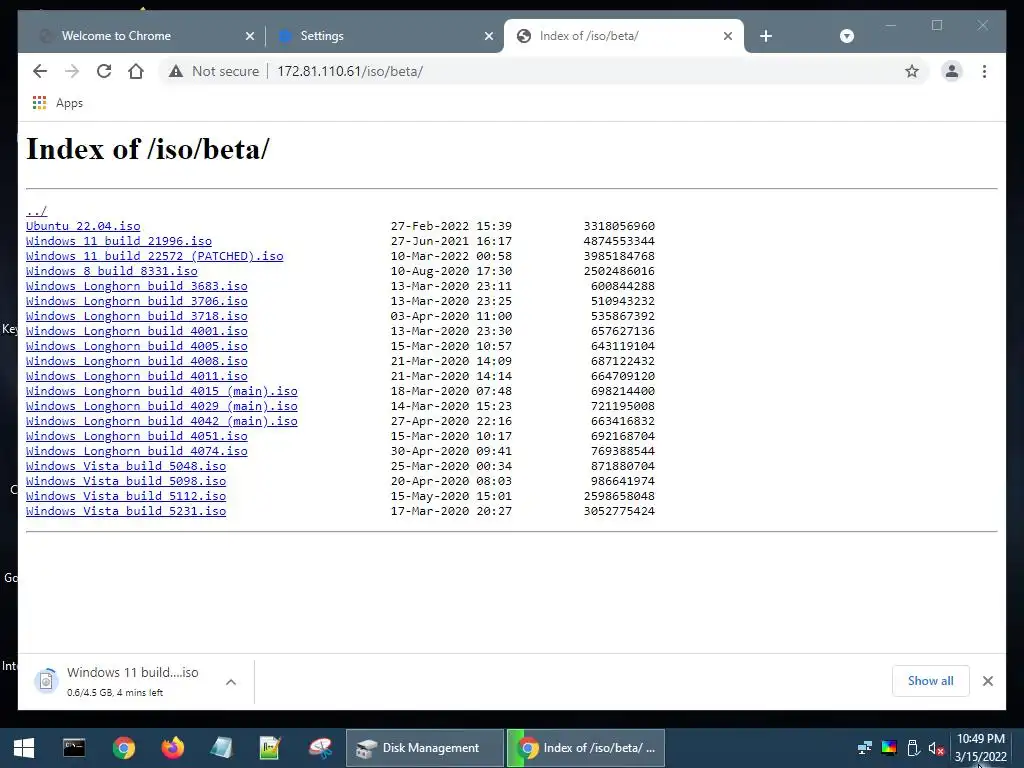Go back using the browser back arrow

(40, 71)
